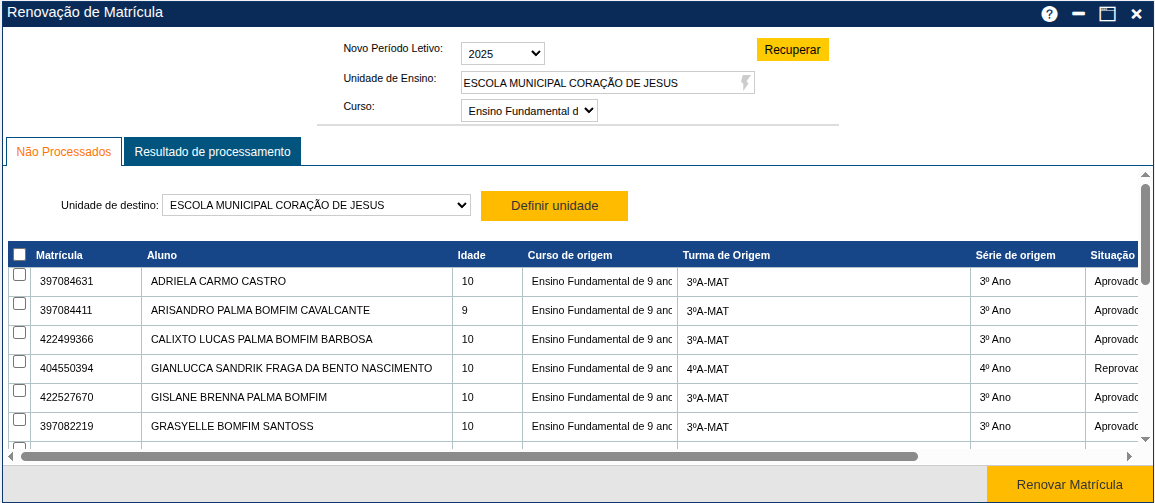Check the box for ADRIELA CARMO CASTRO
Viewport: 1155px width, 503px height.
point(19,275)
